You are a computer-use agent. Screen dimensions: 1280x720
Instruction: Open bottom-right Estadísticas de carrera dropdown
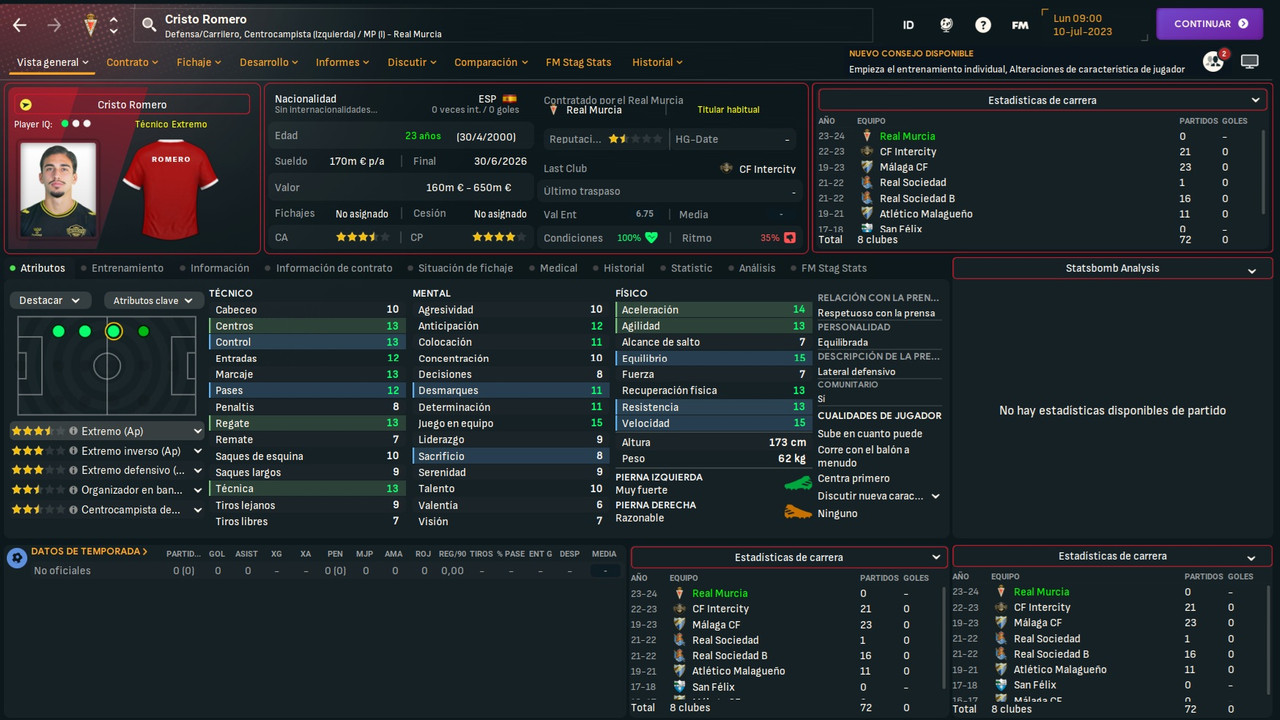coord(1112,556)
